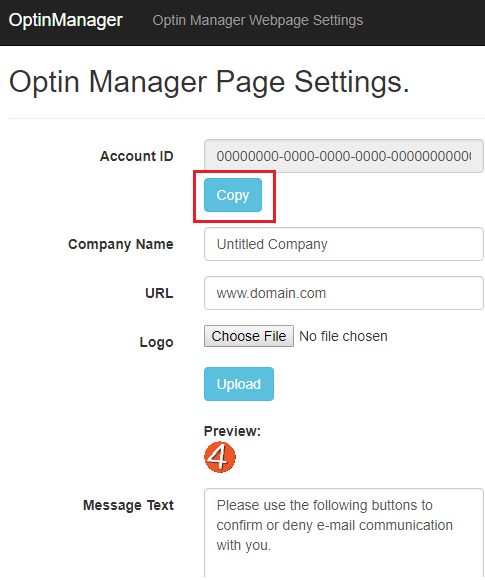Click the divider line under the heading
Image resolution: width=485 pixels, height=580 pixels.
247,118
